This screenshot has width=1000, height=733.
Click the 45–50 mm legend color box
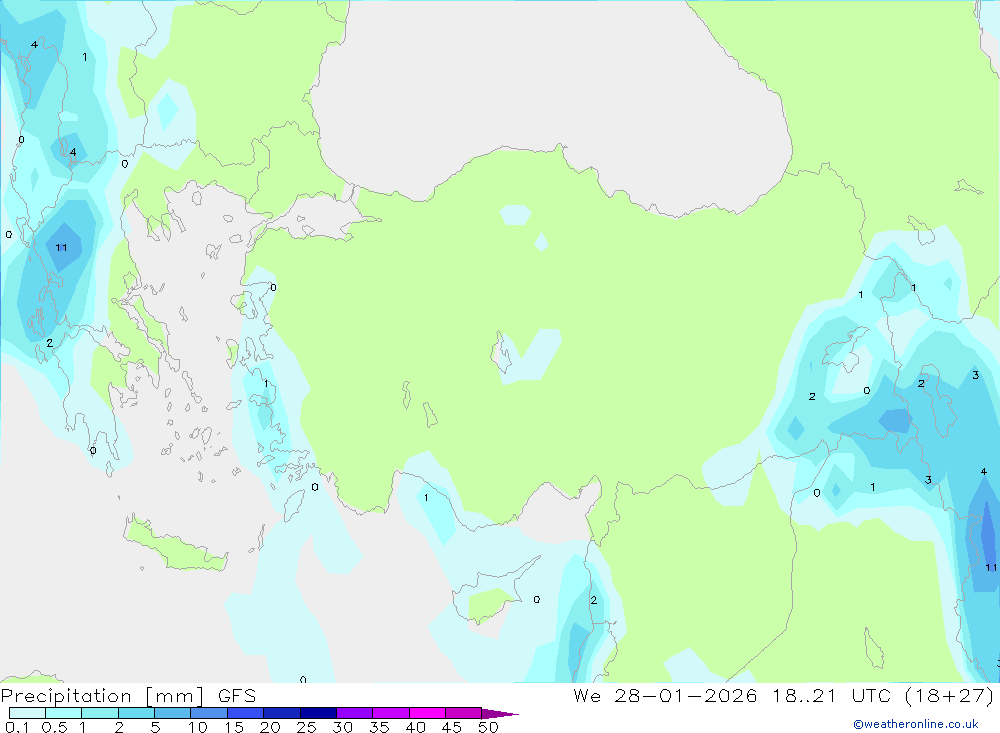[x=464, y=713]
